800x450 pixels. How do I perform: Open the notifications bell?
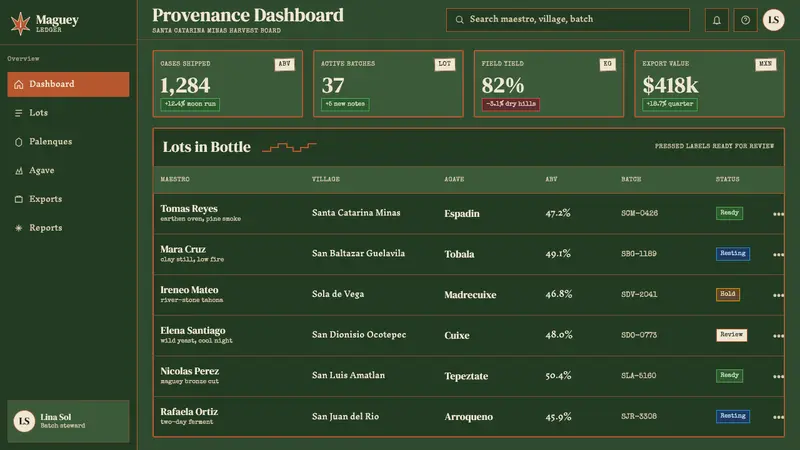(x=716, y=20)
